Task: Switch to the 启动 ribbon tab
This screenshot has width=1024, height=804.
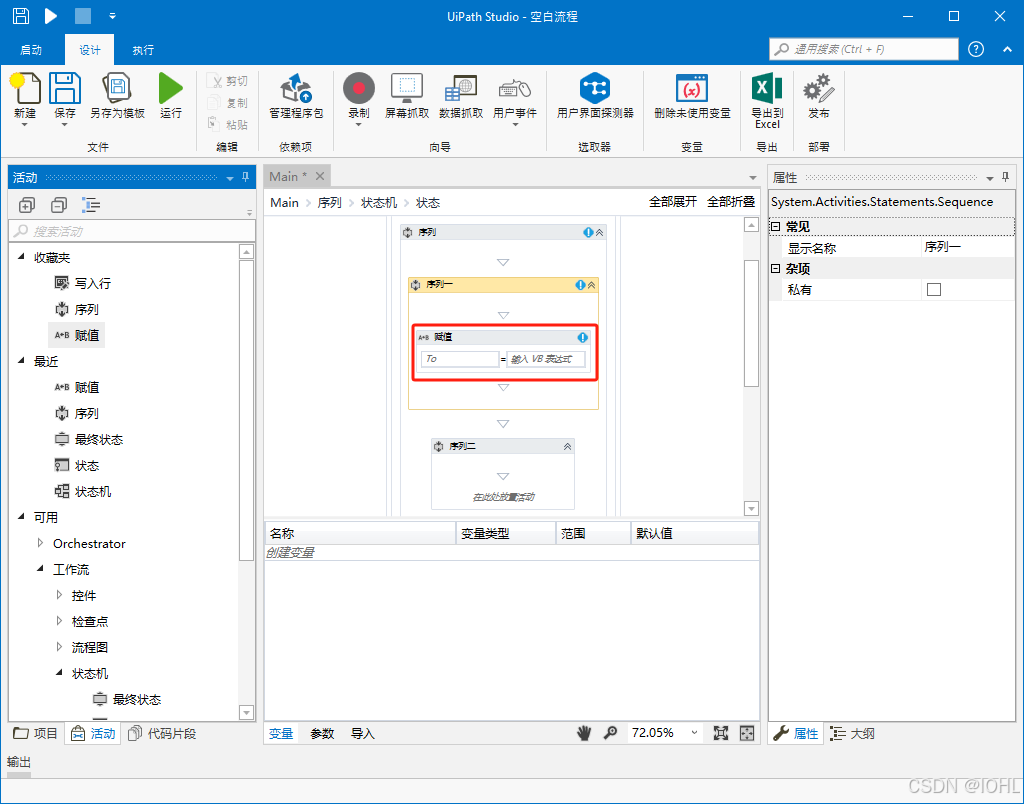Action: 31,50
